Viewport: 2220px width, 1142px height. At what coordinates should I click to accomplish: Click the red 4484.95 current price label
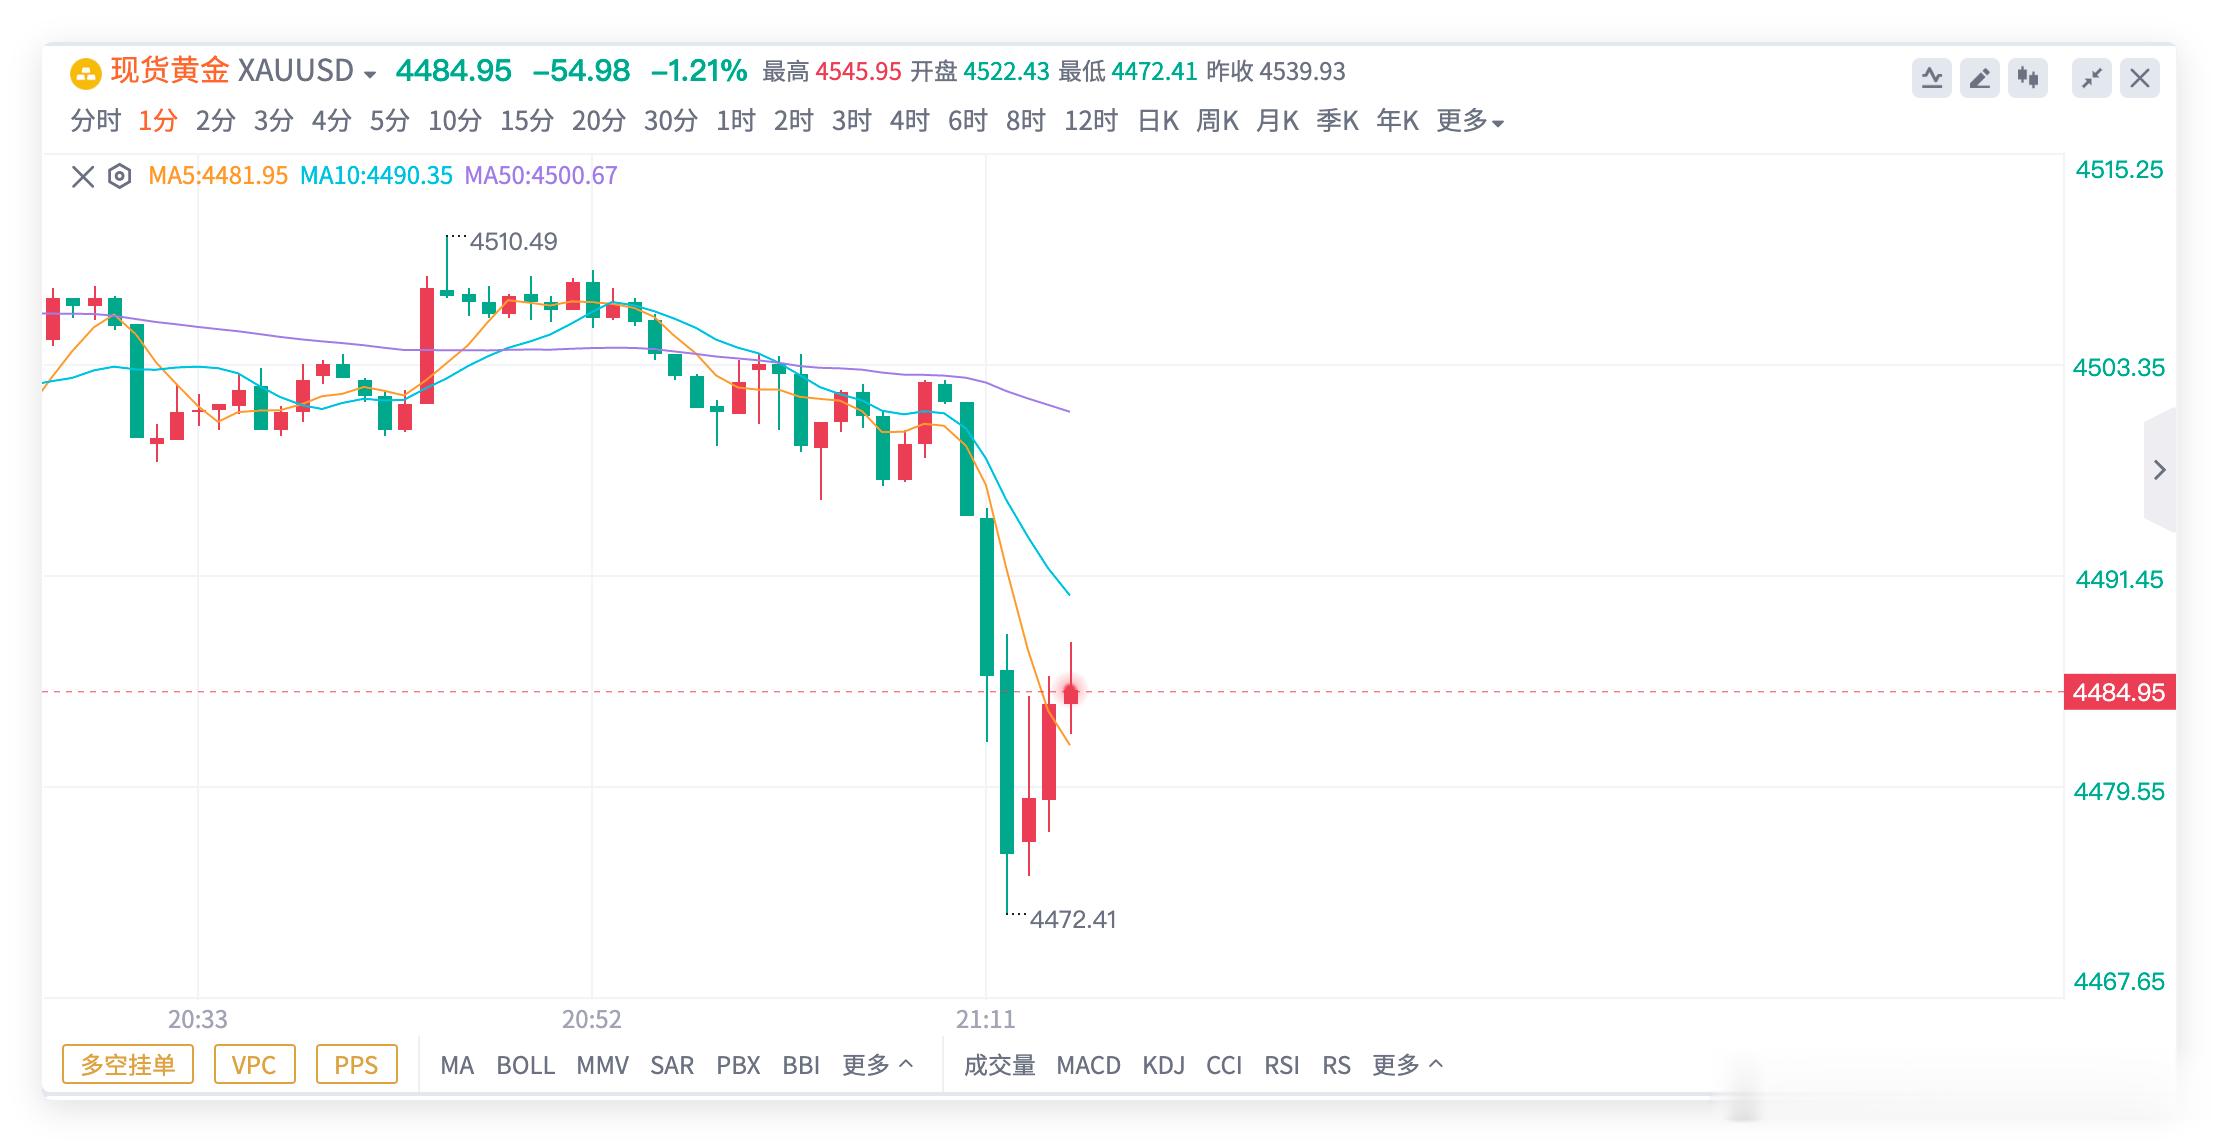[2119, 692]
